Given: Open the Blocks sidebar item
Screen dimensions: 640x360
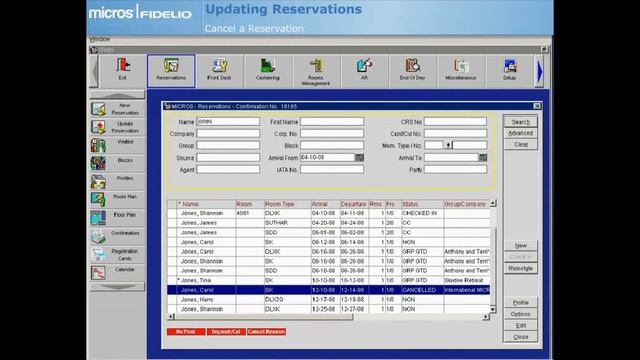Looking at the screenshot, I should 118,163.
